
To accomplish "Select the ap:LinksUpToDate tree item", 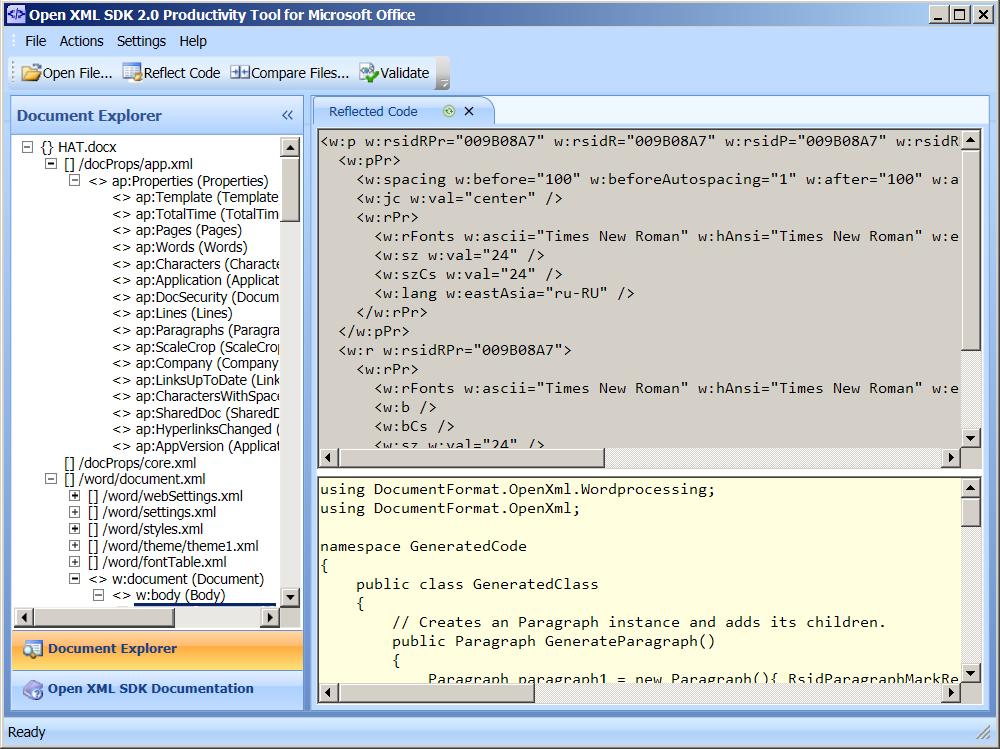I will pyautogui.click(x=196, y=380).
